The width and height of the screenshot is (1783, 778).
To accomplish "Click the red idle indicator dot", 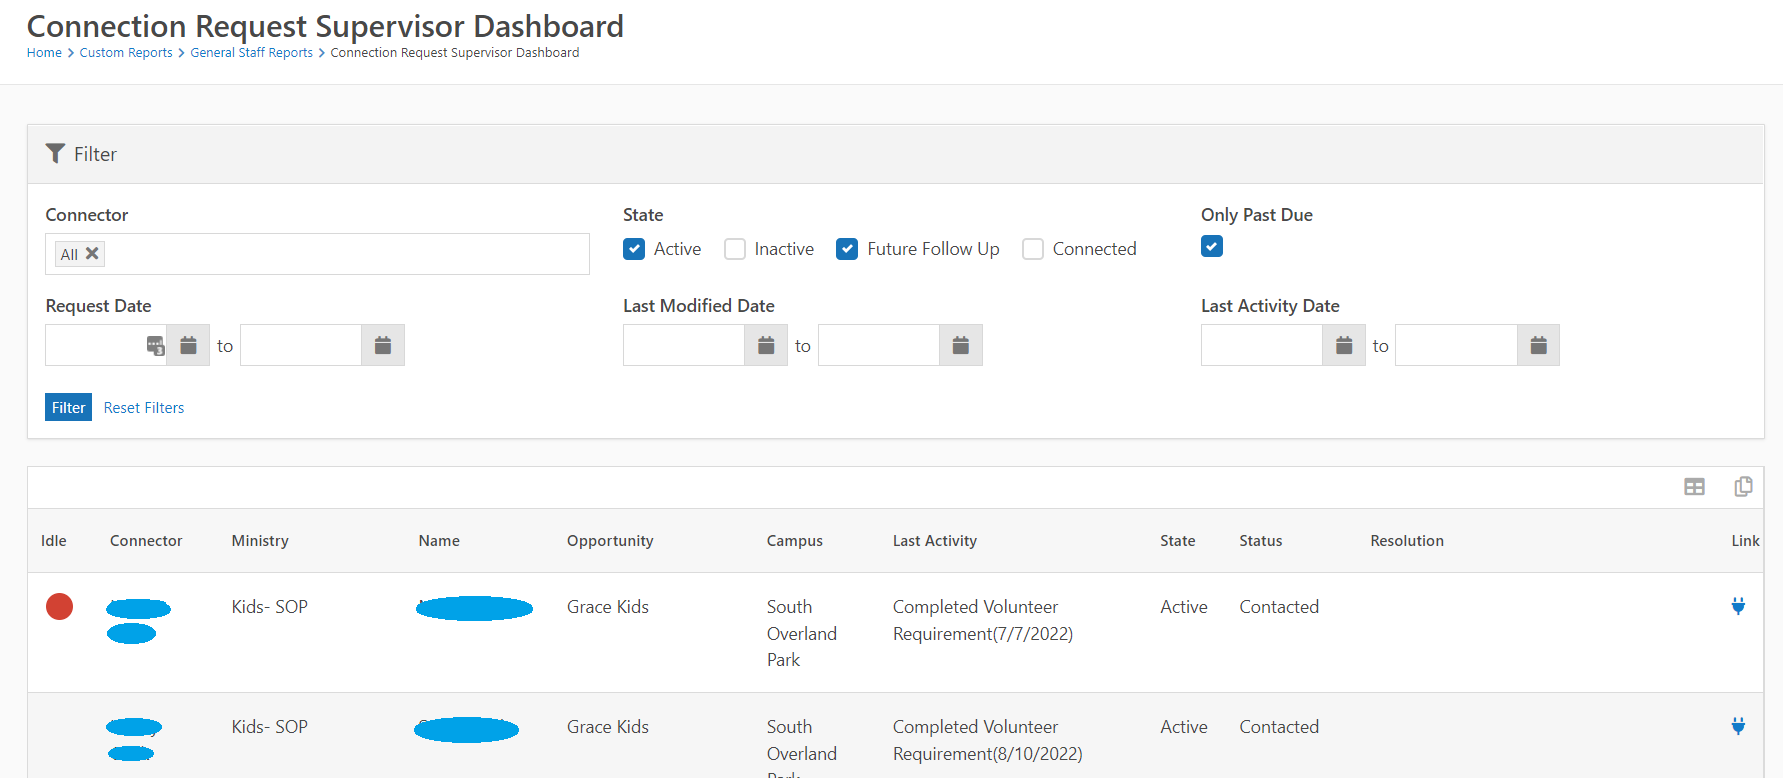I will click(59, 606).
